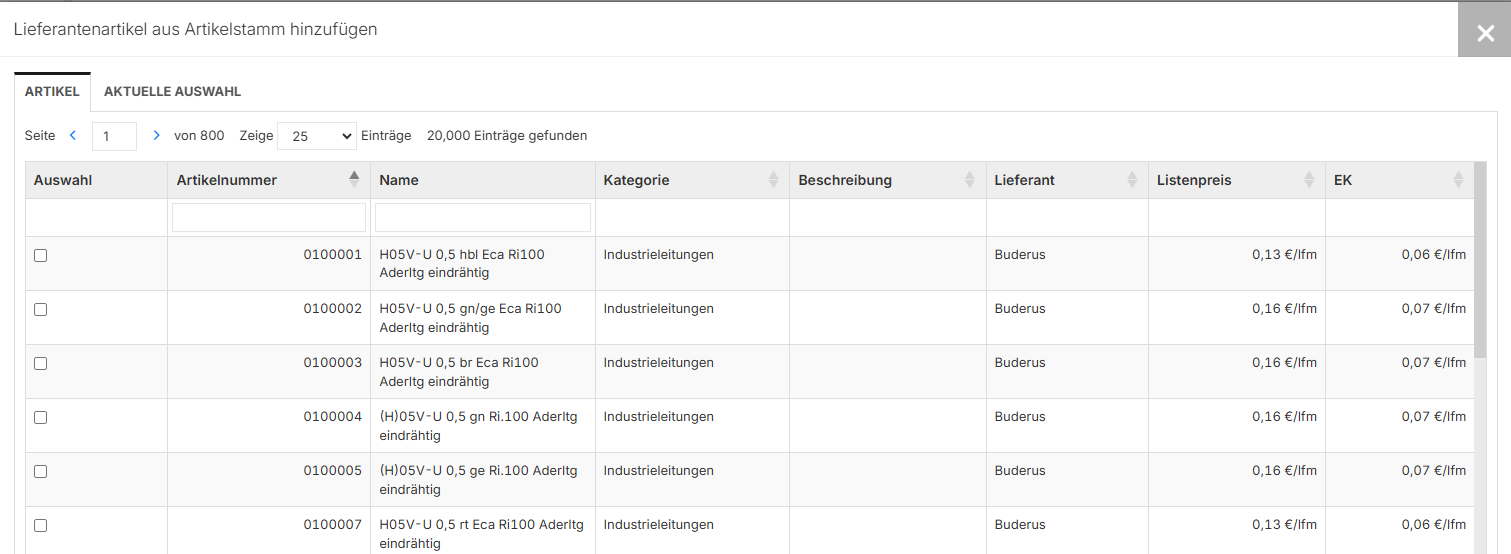Select the Artikel tab
This screenshot has width=1511, height=554.
52,92
